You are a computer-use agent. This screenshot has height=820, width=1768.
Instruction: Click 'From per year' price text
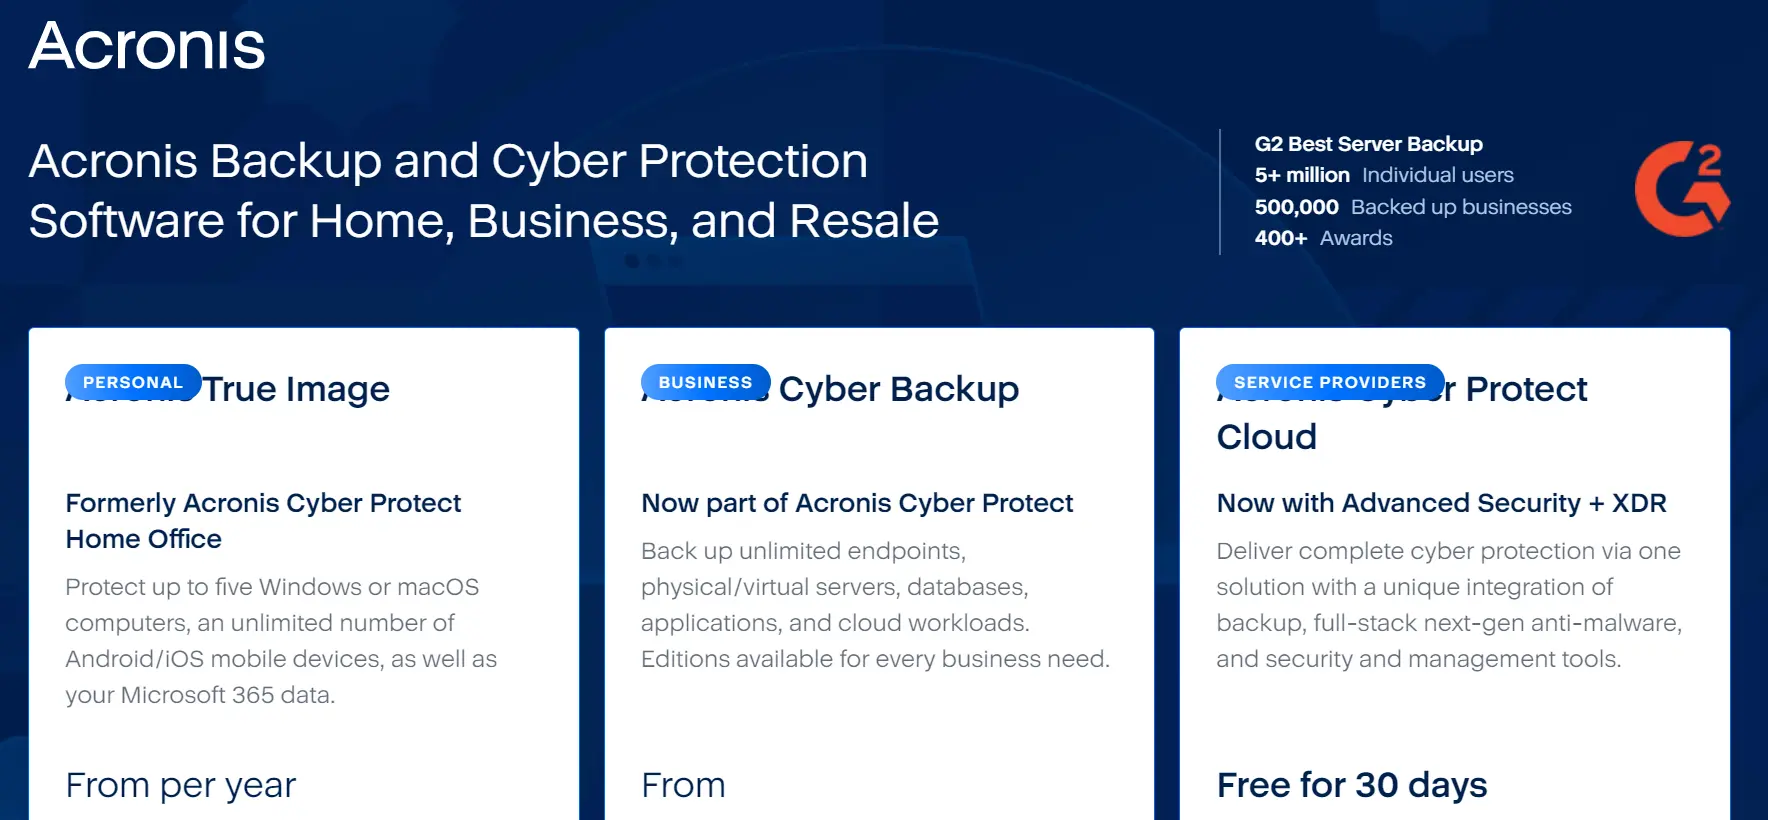tap(181, 785)
